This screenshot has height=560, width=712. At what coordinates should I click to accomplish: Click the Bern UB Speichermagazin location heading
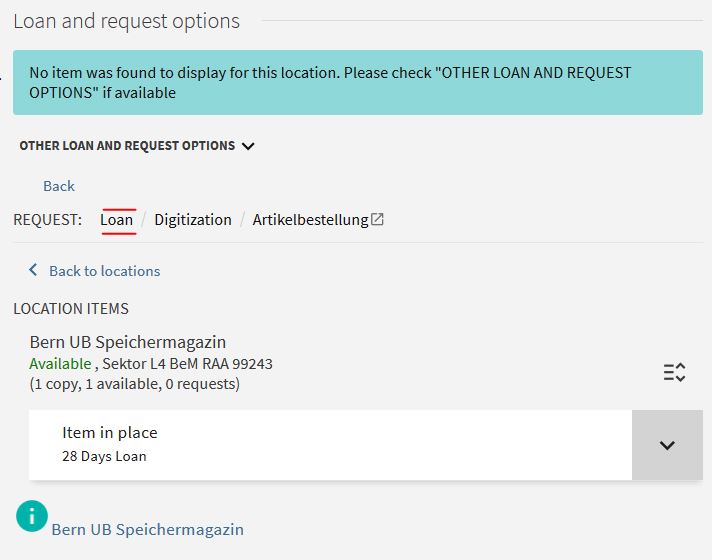coord(128,342)
